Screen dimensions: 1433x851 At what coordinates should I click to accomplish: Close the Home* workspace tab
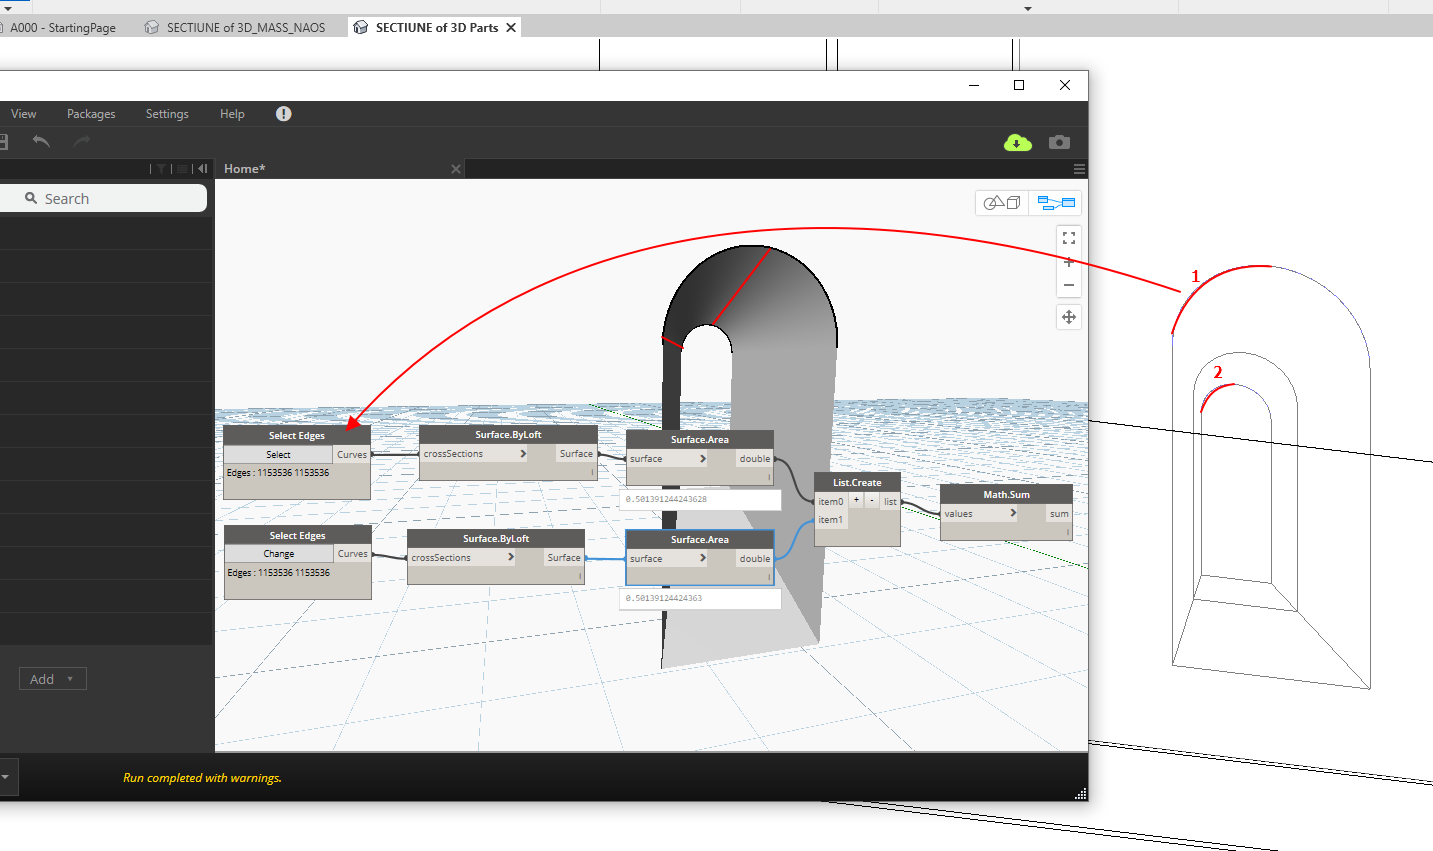click(456, 169)
